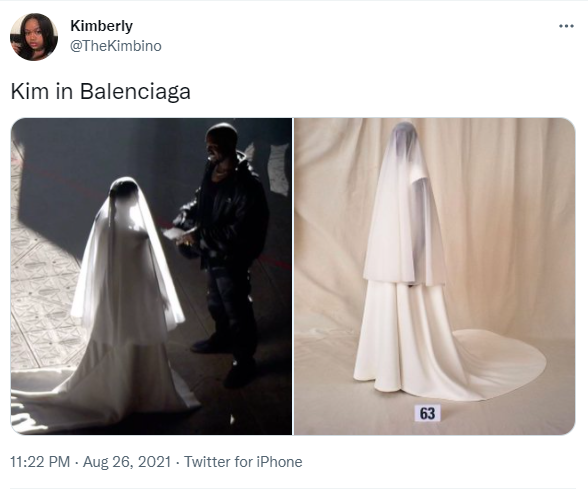Open the Kimberly display name link
The image size is (588, 490).
coord(101,26)
